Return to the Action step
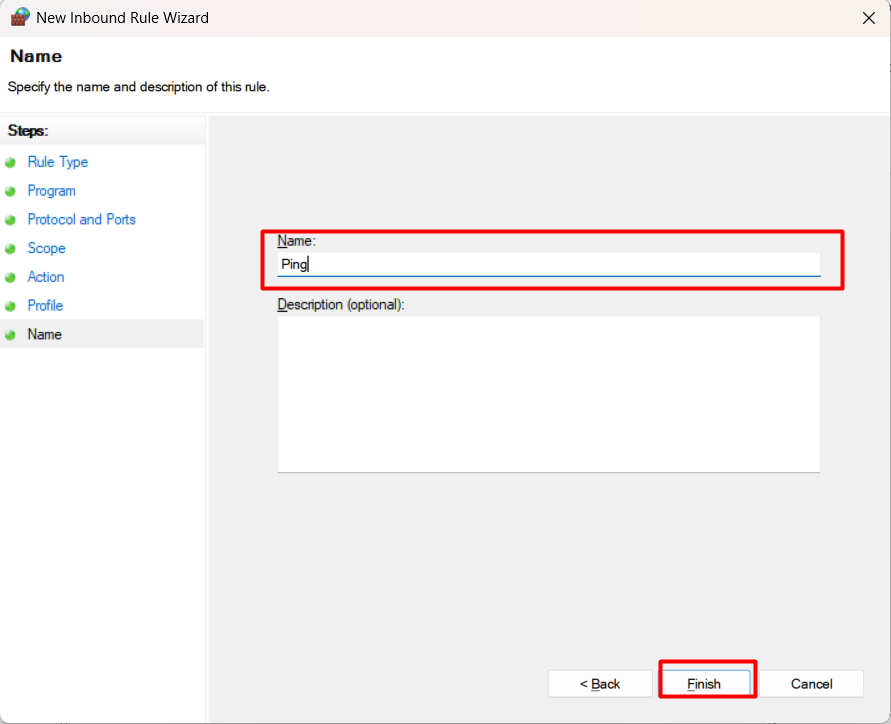 tap(46, 277)
